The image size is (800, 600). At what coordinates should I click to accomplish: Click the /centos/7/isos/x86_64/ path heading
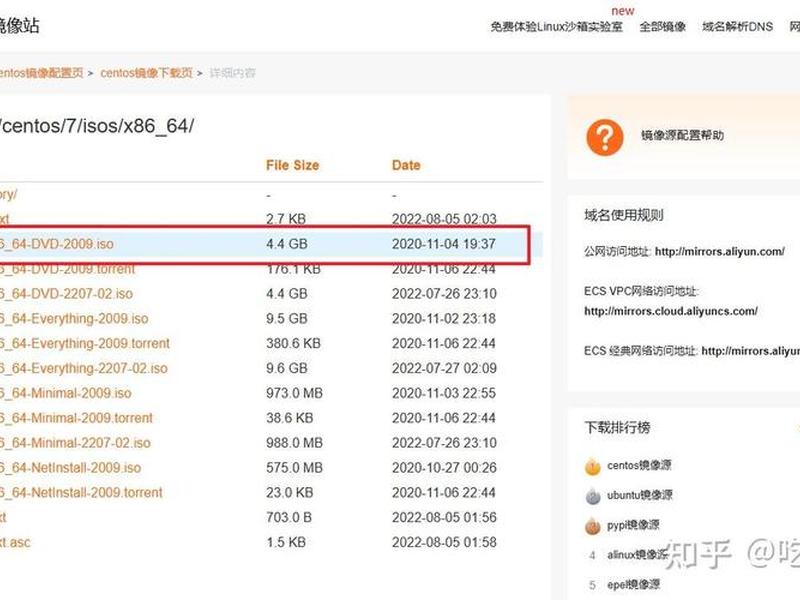click(x=97, y=126)
